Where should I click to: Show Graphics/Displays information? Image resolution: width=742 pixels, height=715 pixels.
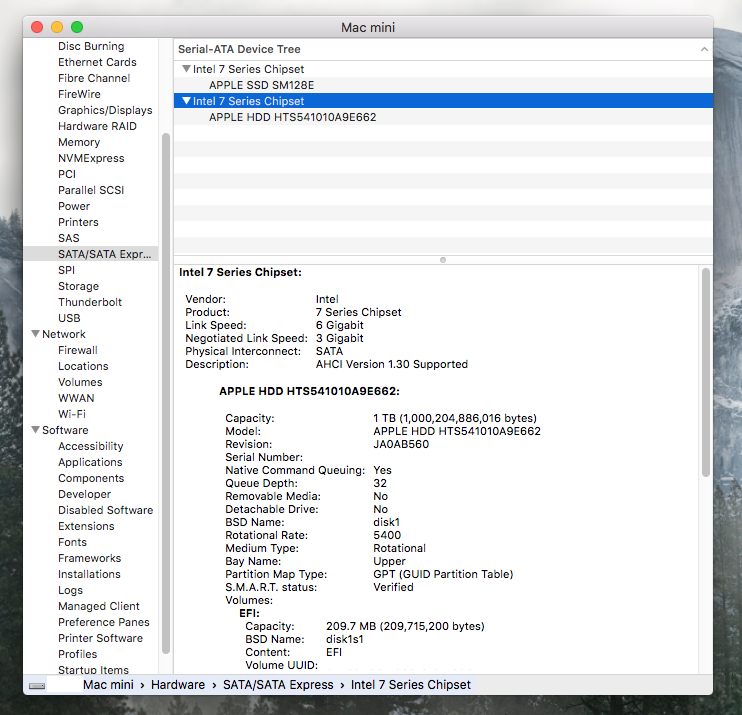[x=105, y=110]
